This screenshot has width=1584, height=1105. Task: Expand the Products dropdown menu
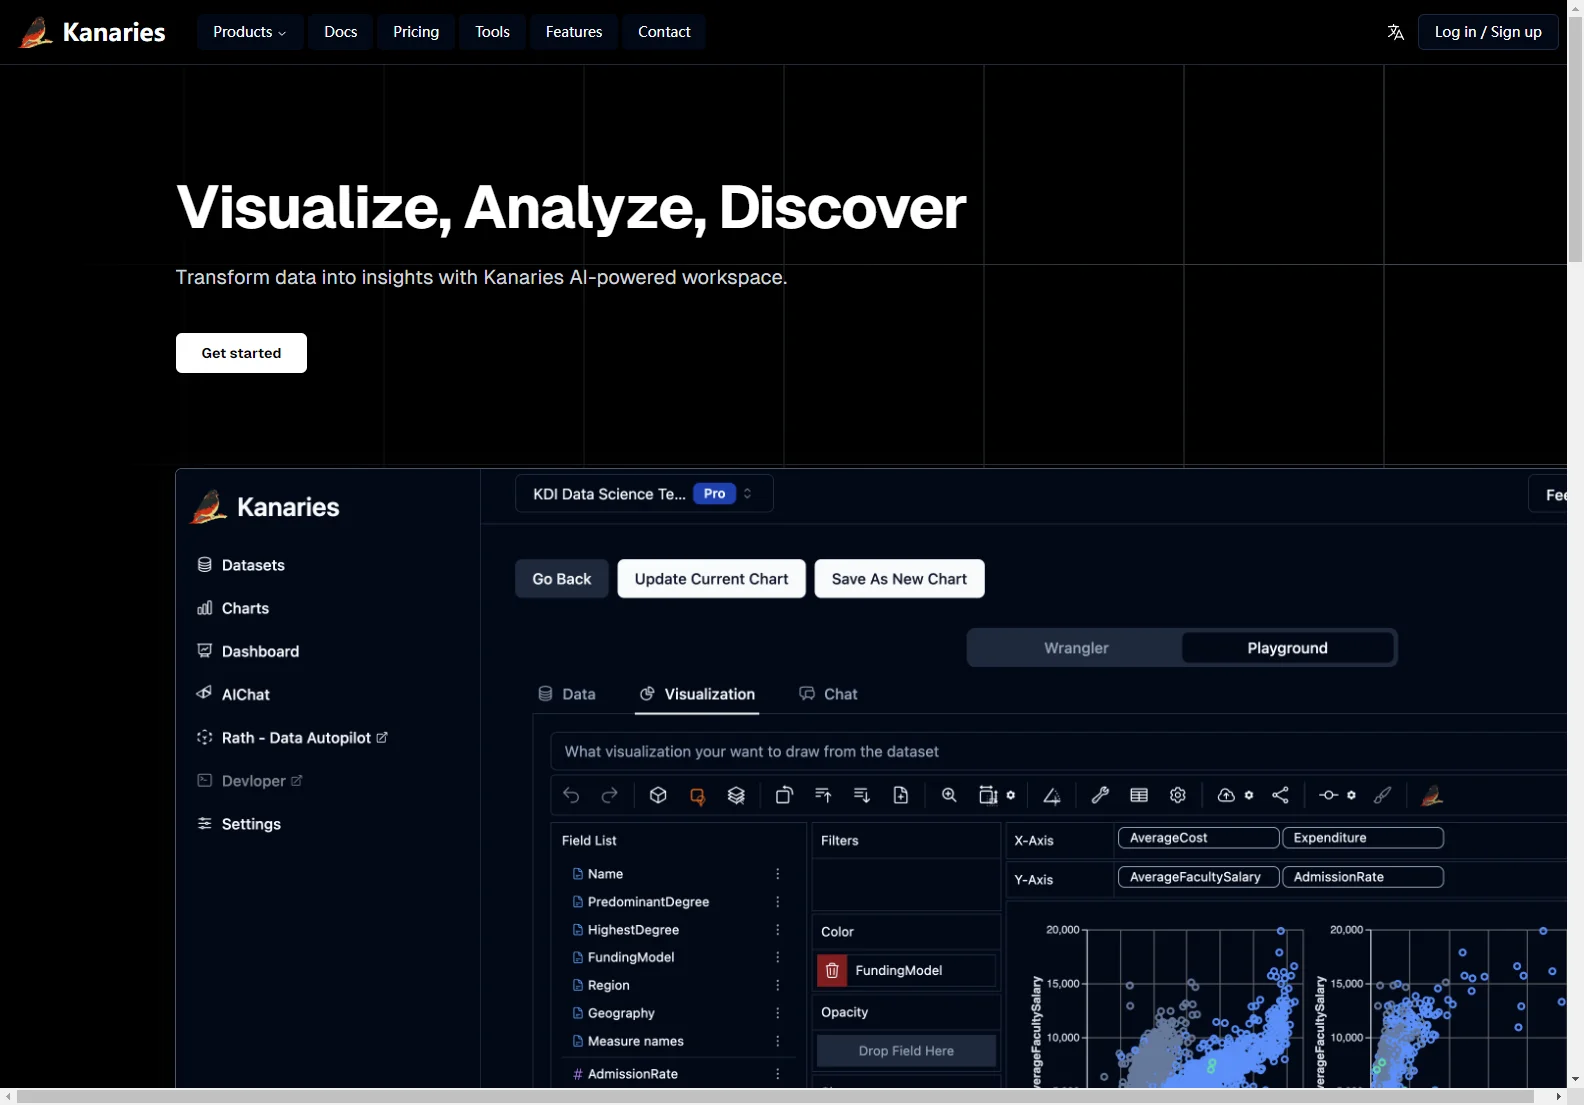pos(249,32)
